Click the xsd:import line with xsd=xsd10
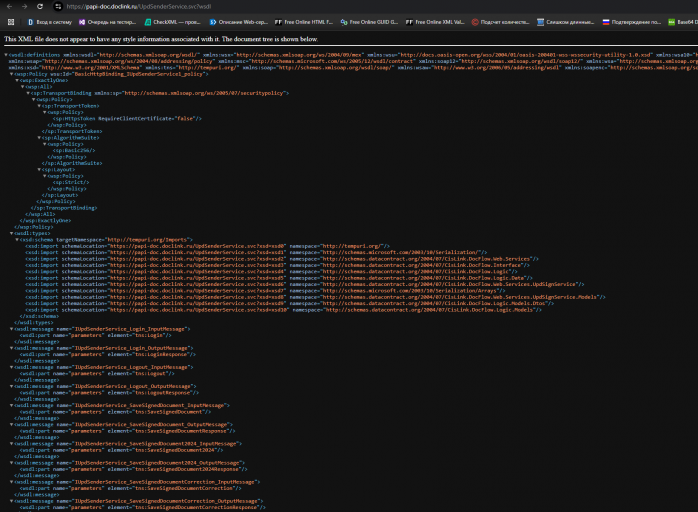Screen dimensions: 698x512 coord(283,310)
